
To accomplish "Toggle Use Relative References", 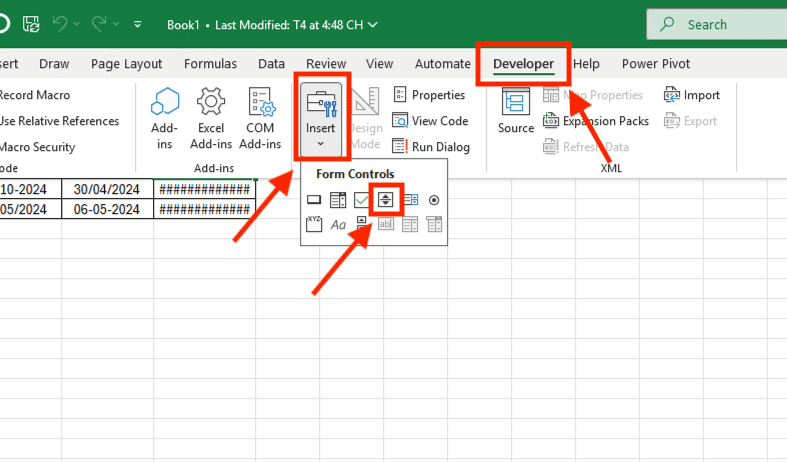I will pos(59,121).
